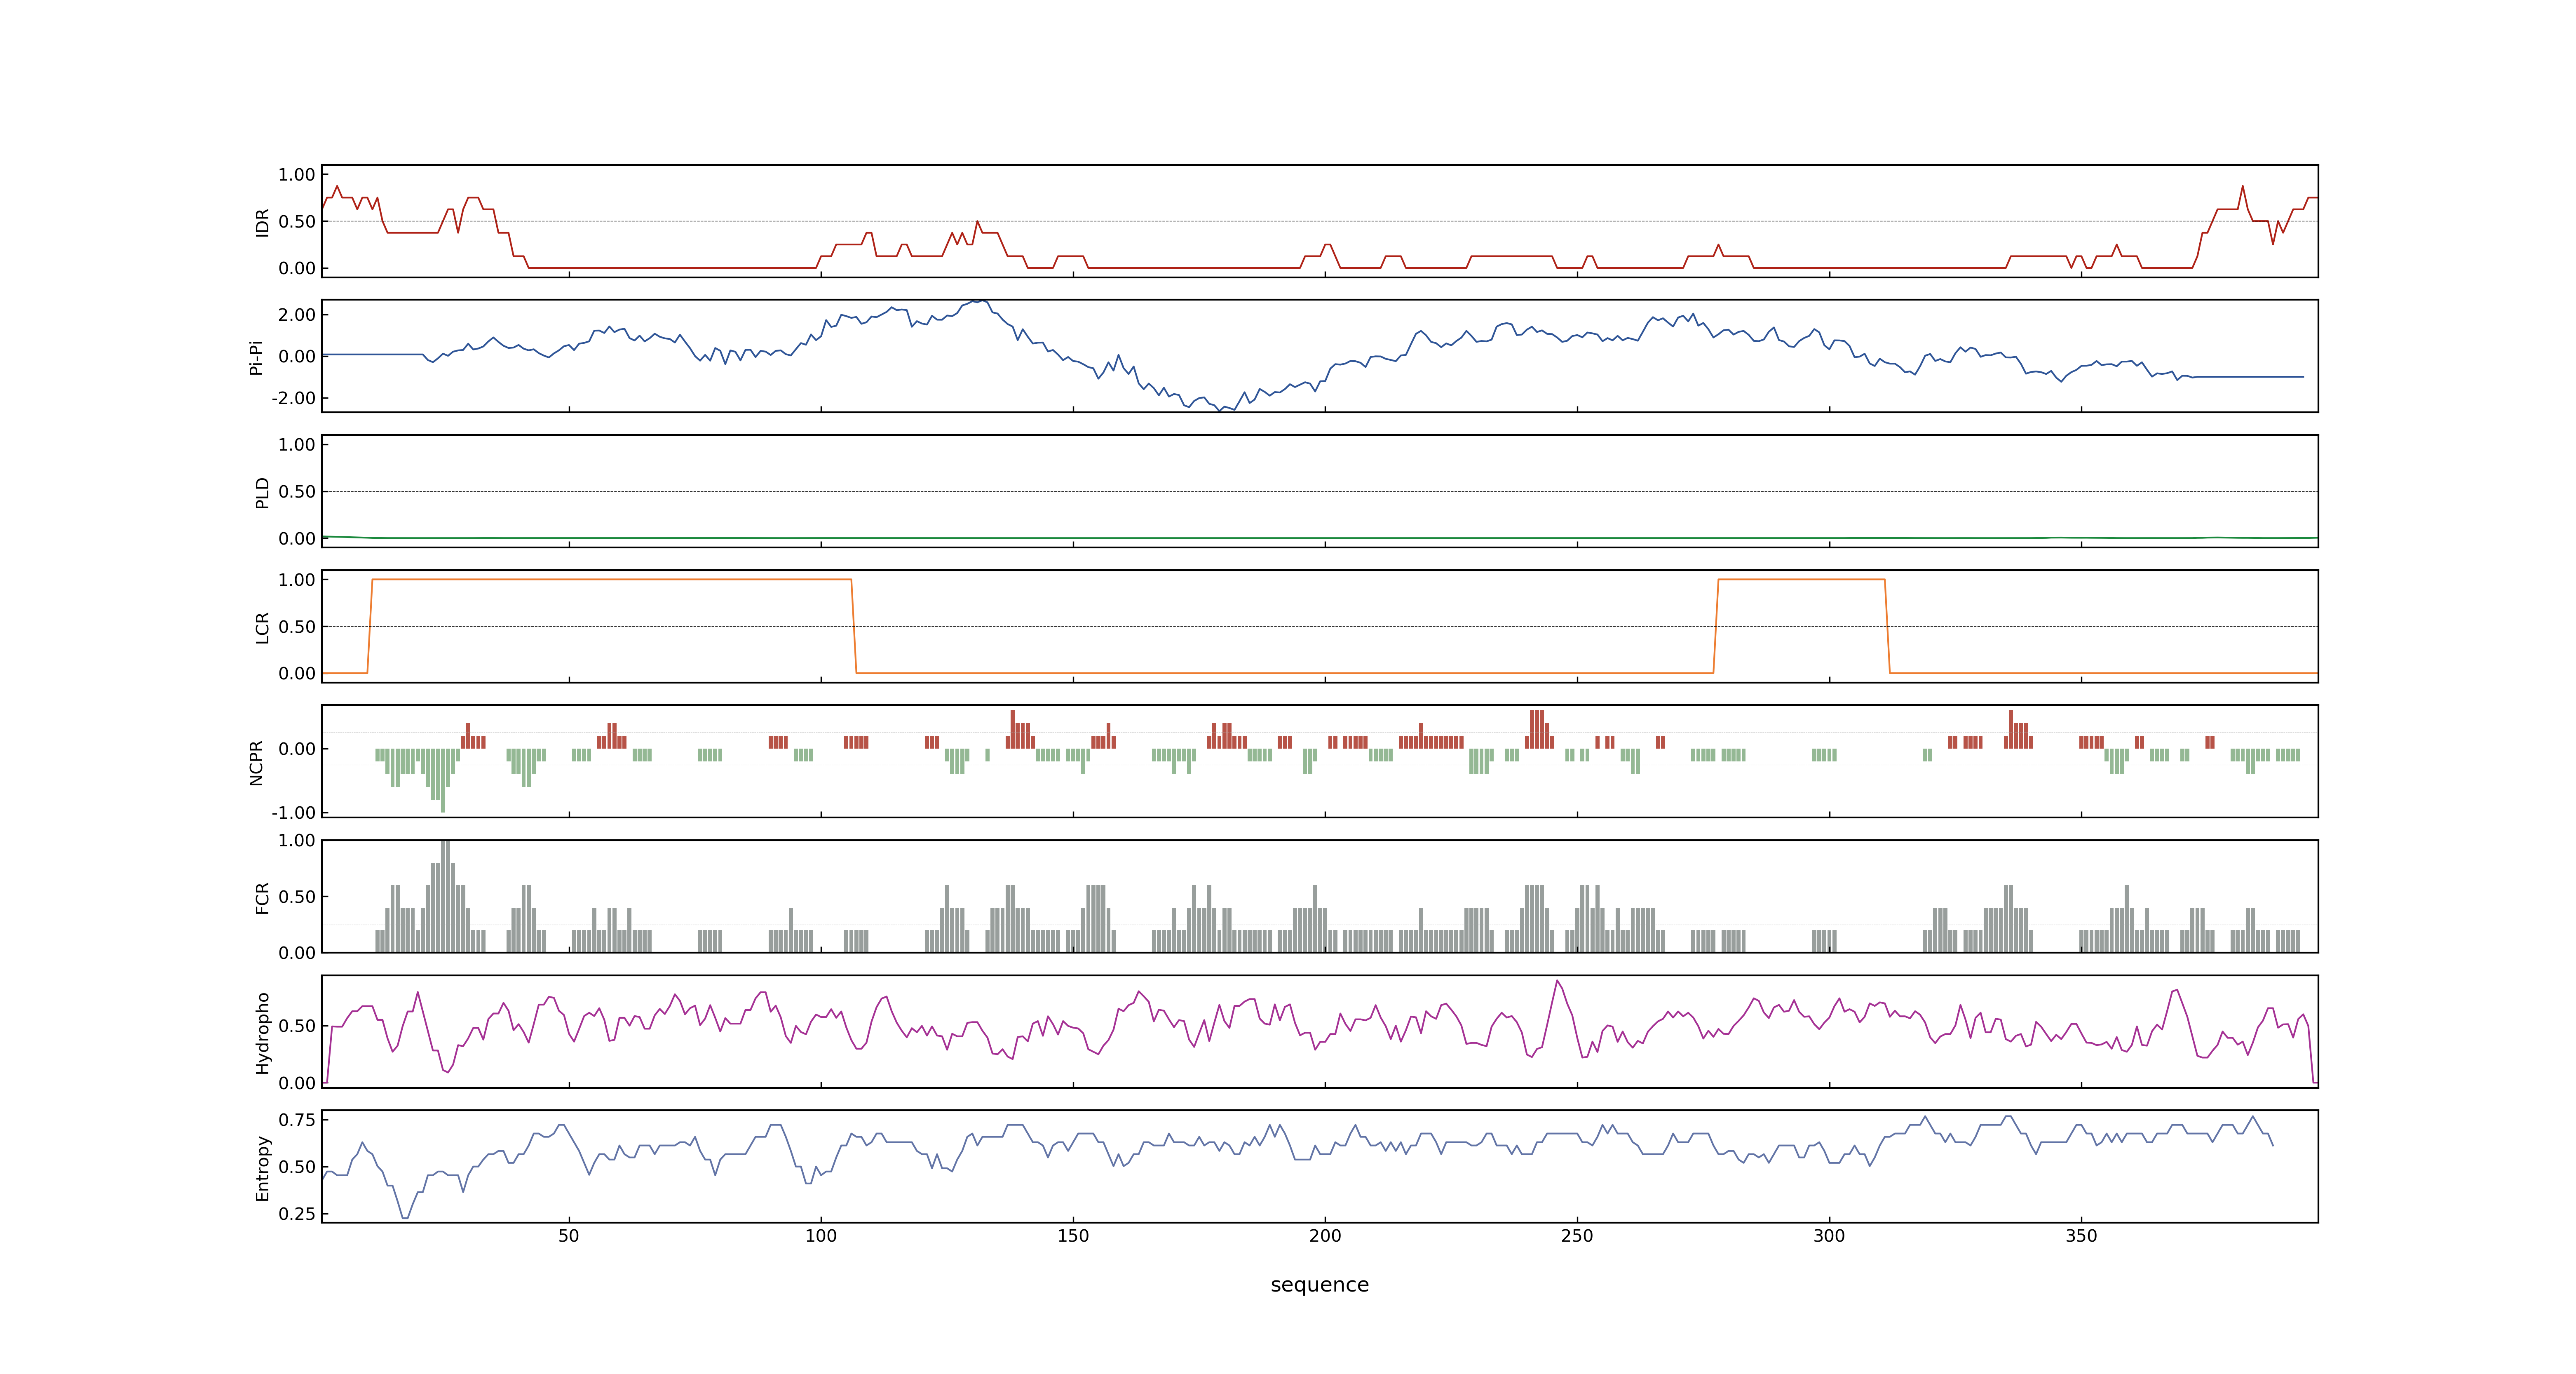The image size is (2576, 1374).
Task: Click the 0.00 tick of the NCPR panel
Action: (x=297, y=749)
